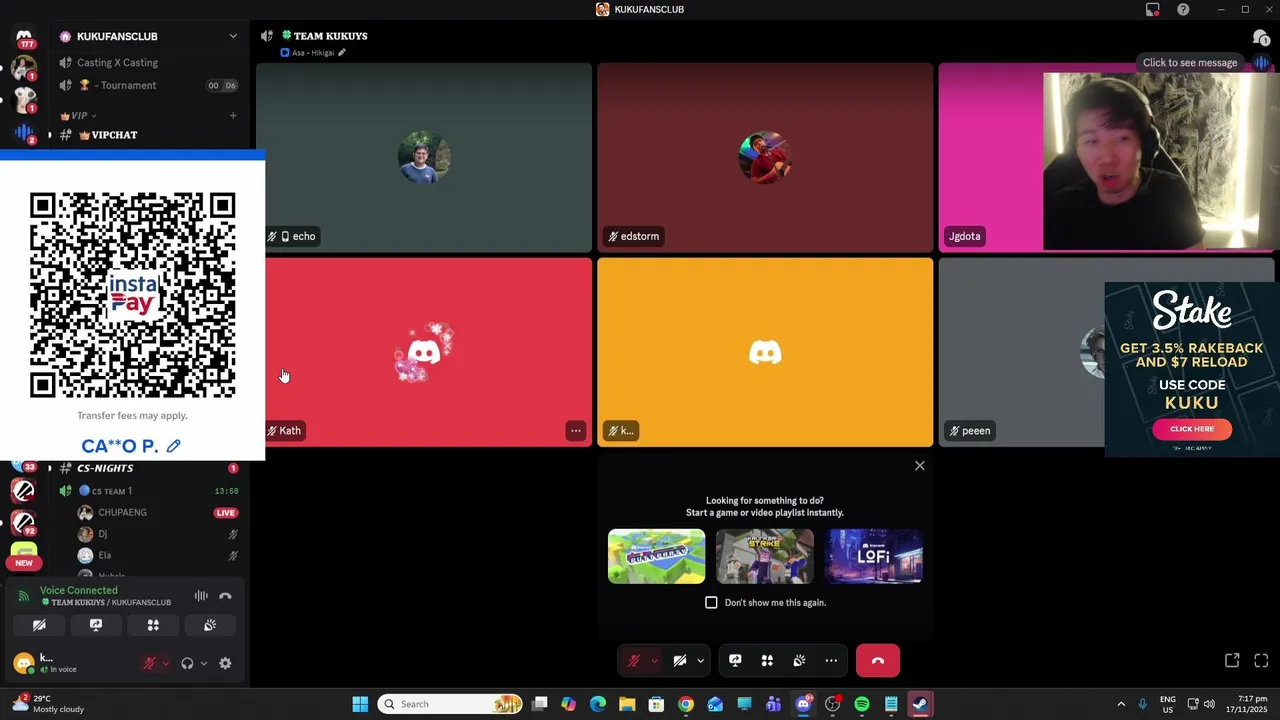Image resolution: width=1280 pixels, height=720 pixels.
Task: Focus Jgdota's webcam tile
Action: [1106, 158]
